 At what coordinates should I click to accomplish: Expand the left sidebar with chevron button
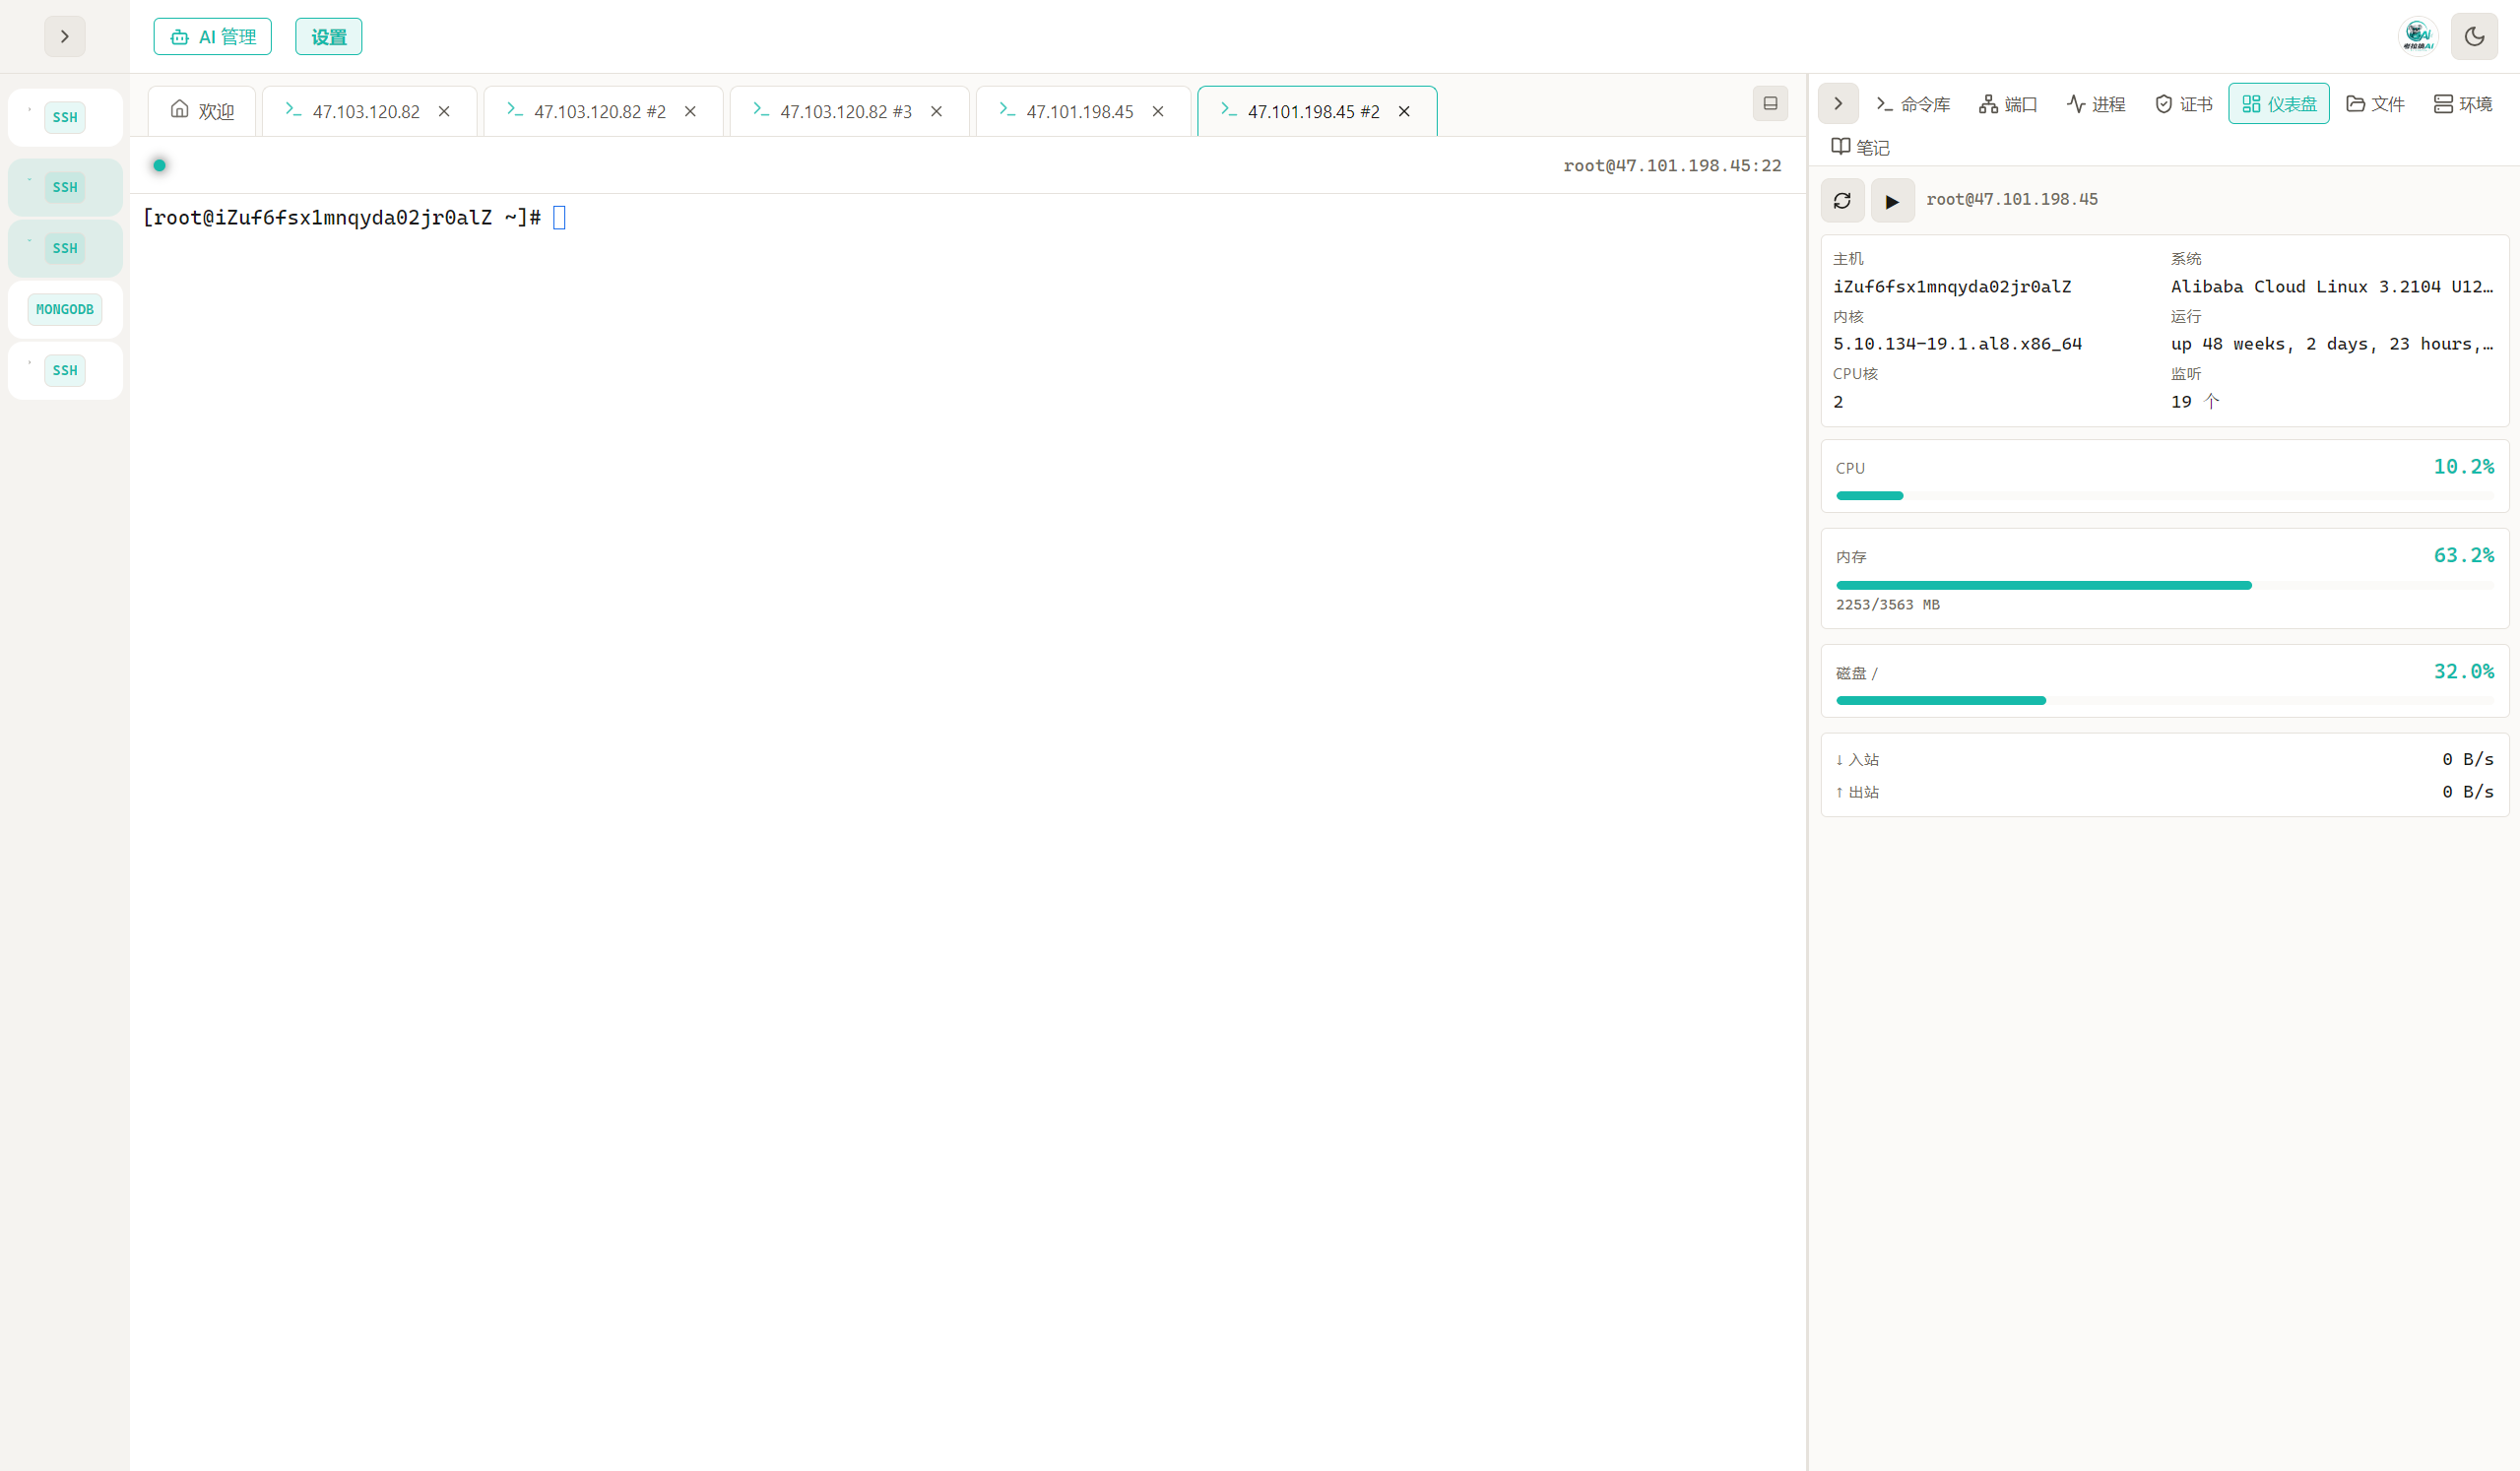[x=64, y=37]
